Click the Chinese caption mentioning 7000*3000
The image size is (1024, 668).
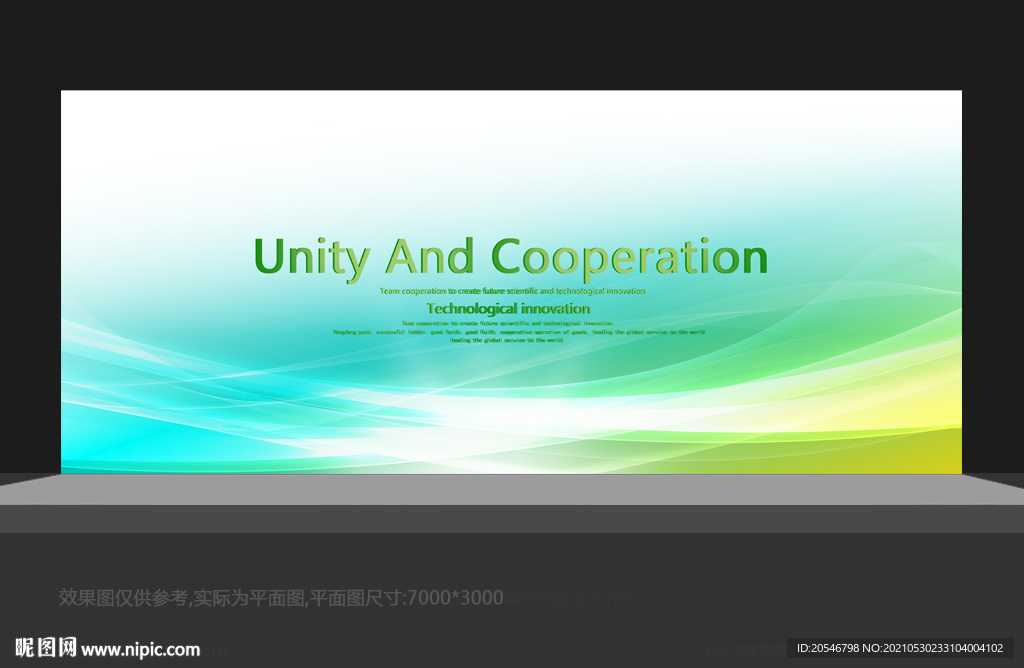[281, 597]
